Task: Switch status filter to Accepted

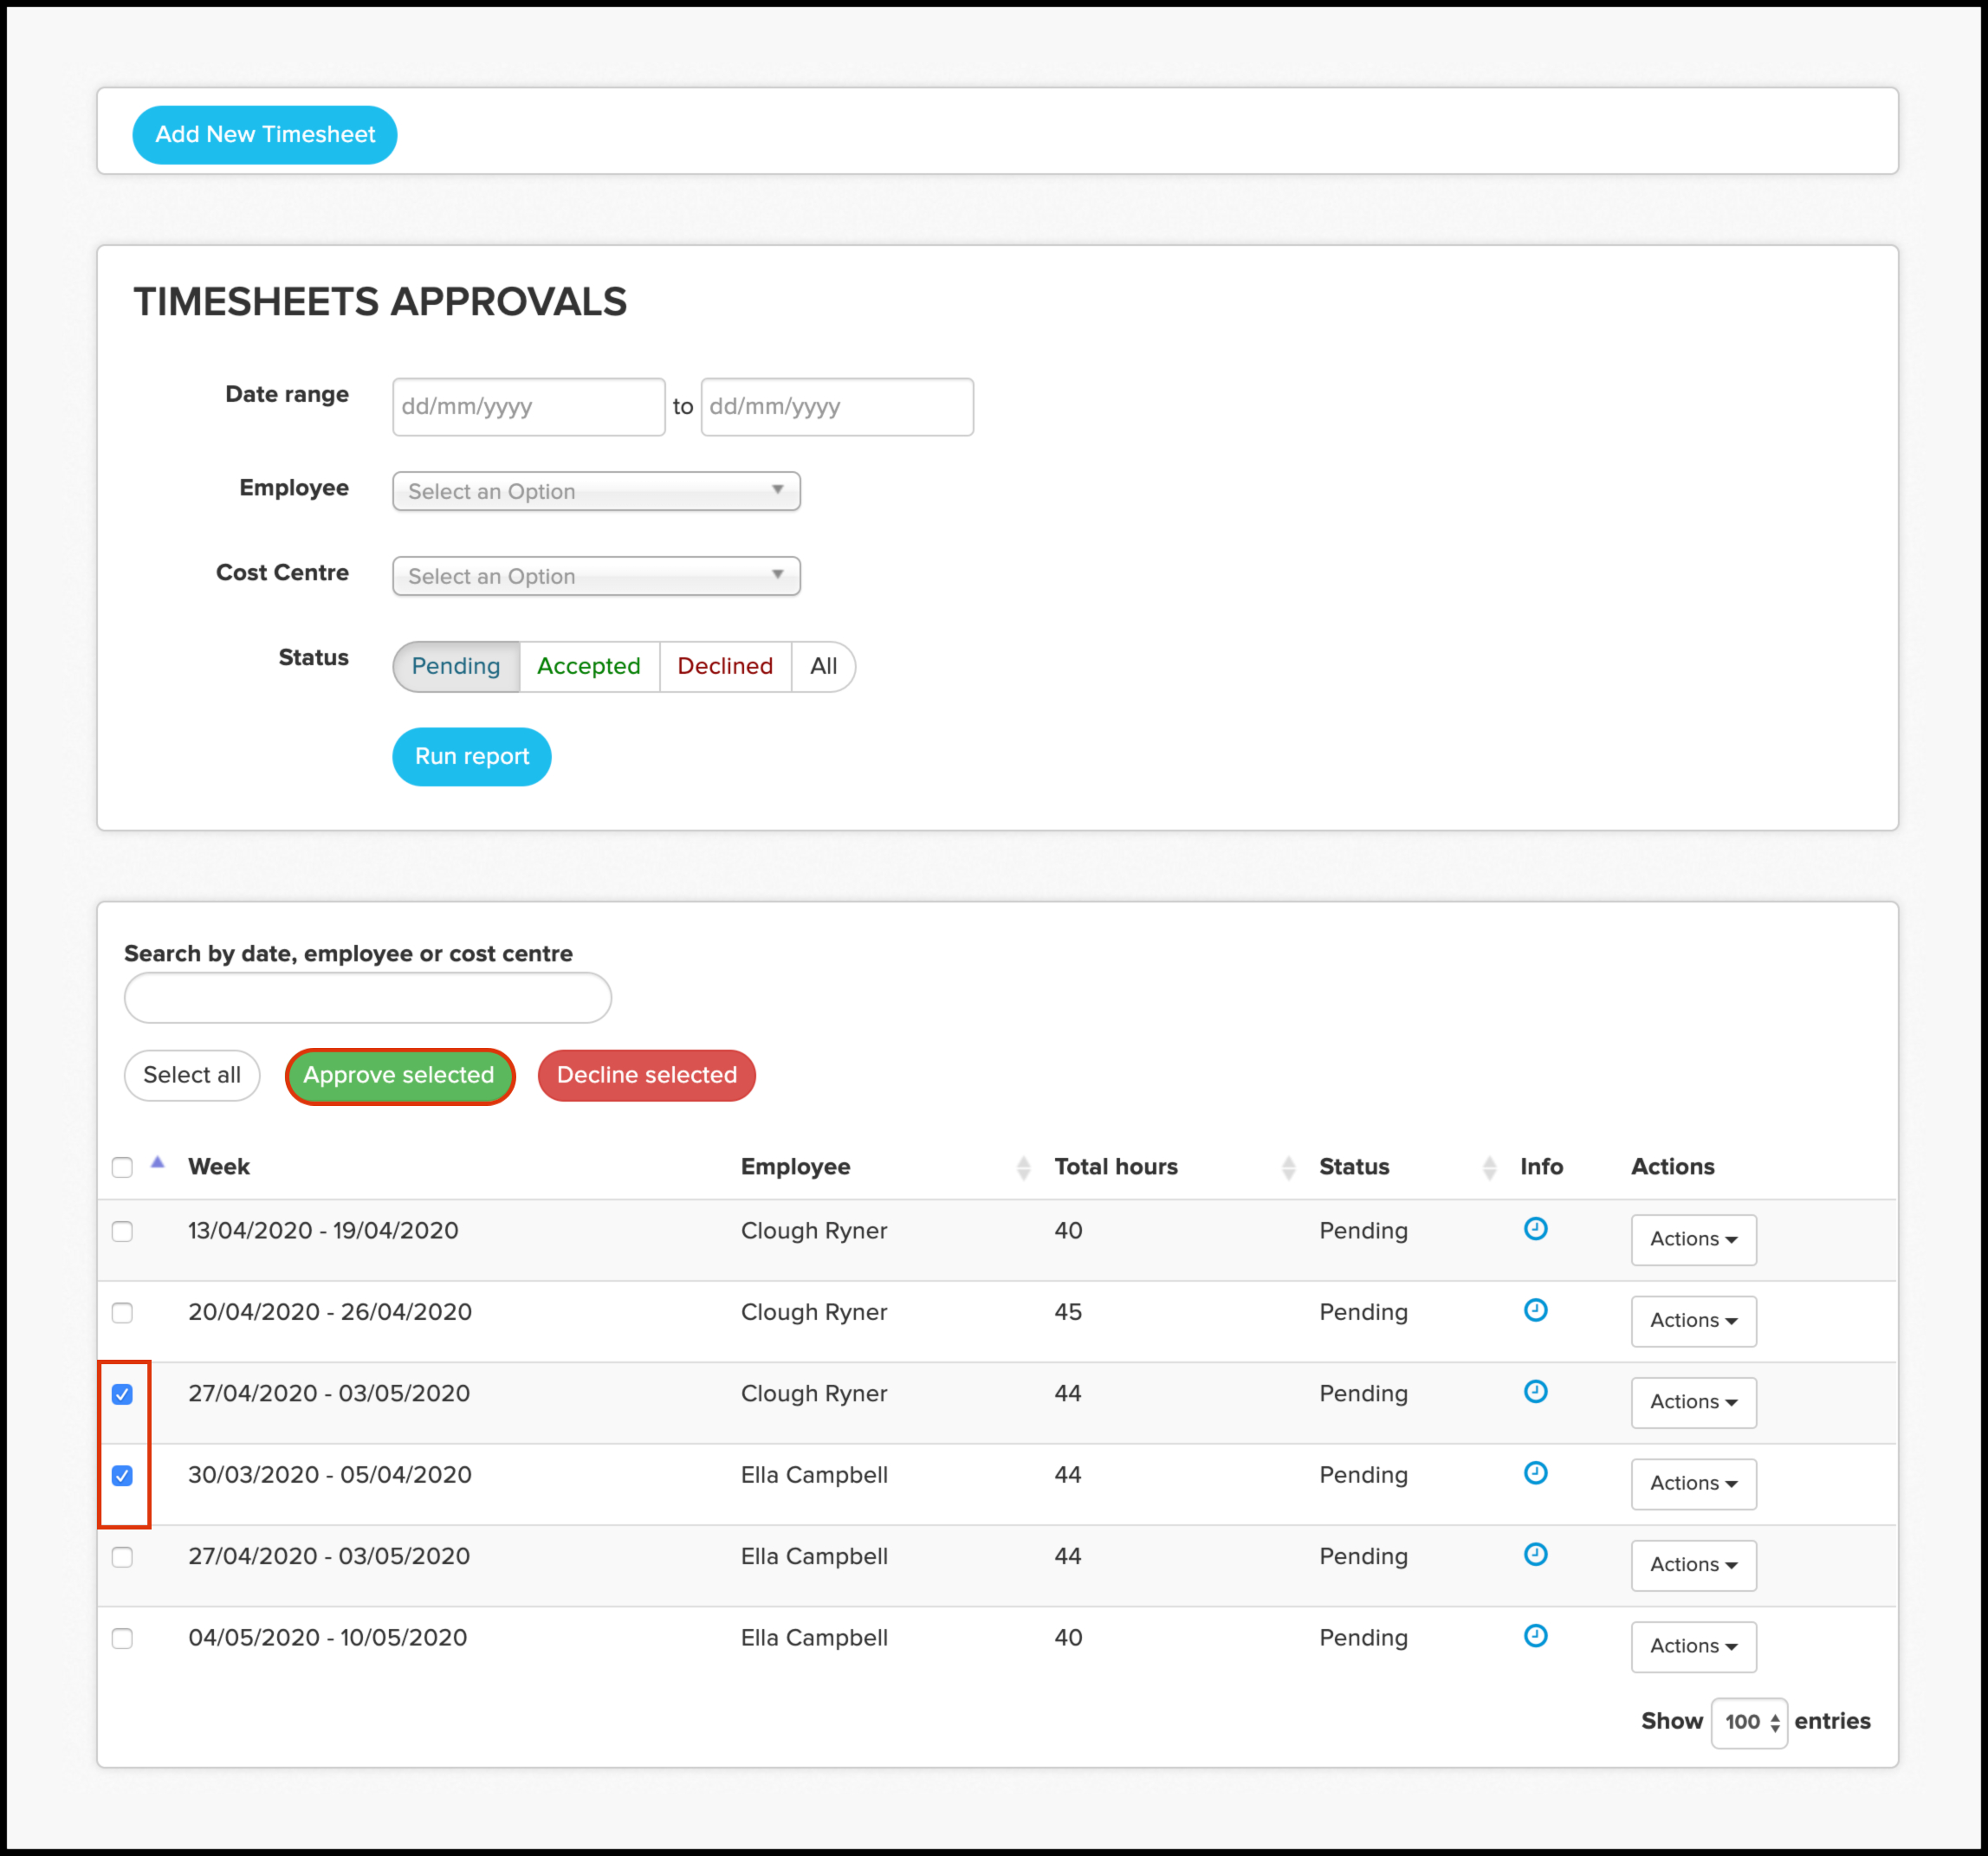Action: pyautogui.click(x=588, y=666)
